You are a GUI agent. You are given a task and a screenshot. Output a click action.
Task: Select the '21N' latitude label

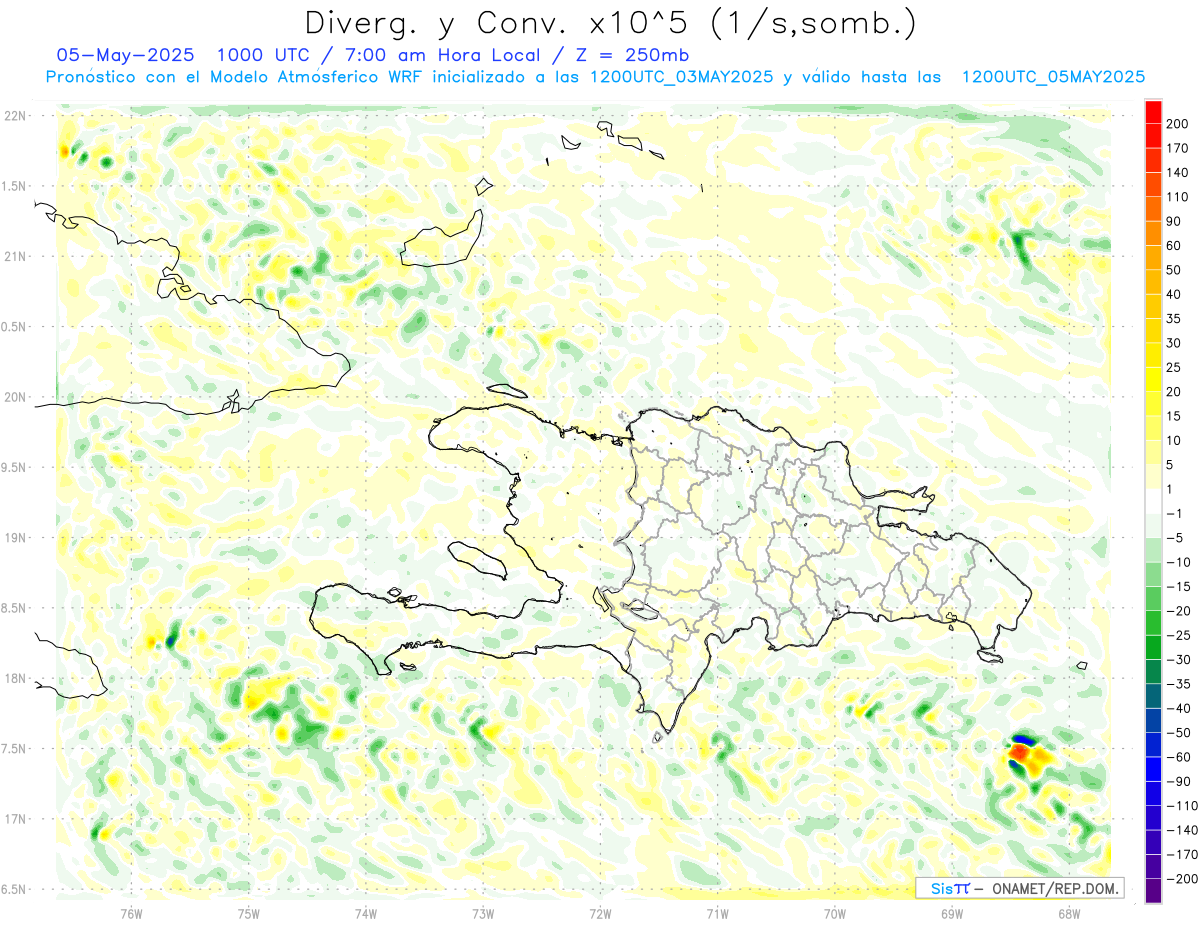click(16, 256)
